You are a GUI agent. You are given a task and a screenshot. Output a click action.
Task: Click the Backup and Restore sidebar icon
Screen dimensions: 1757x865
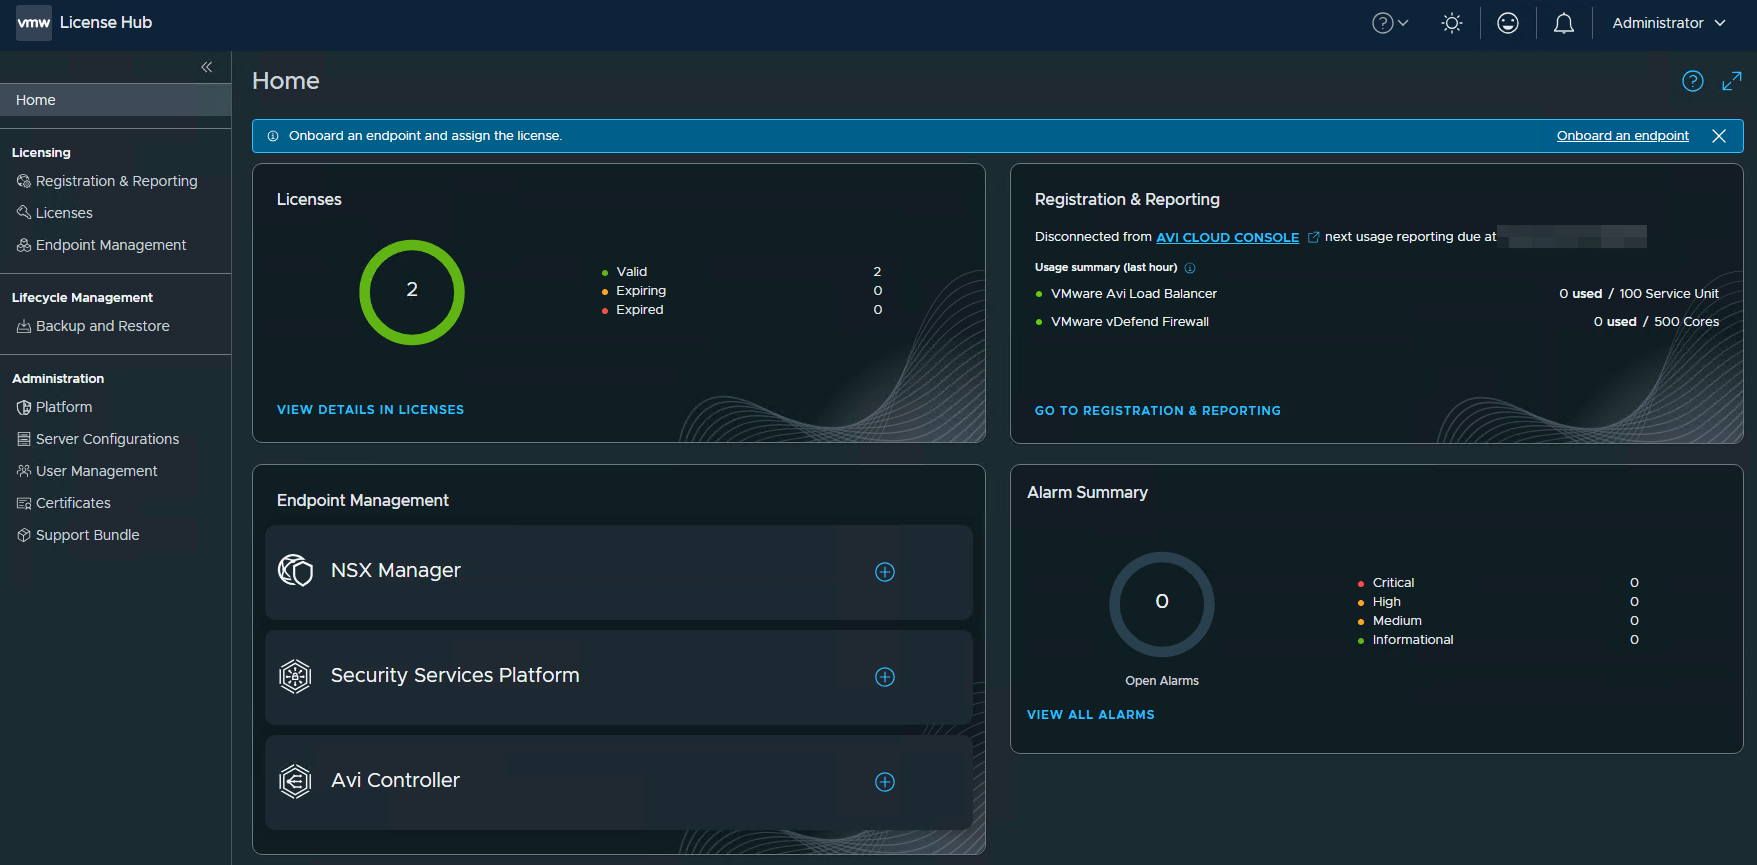24,326
